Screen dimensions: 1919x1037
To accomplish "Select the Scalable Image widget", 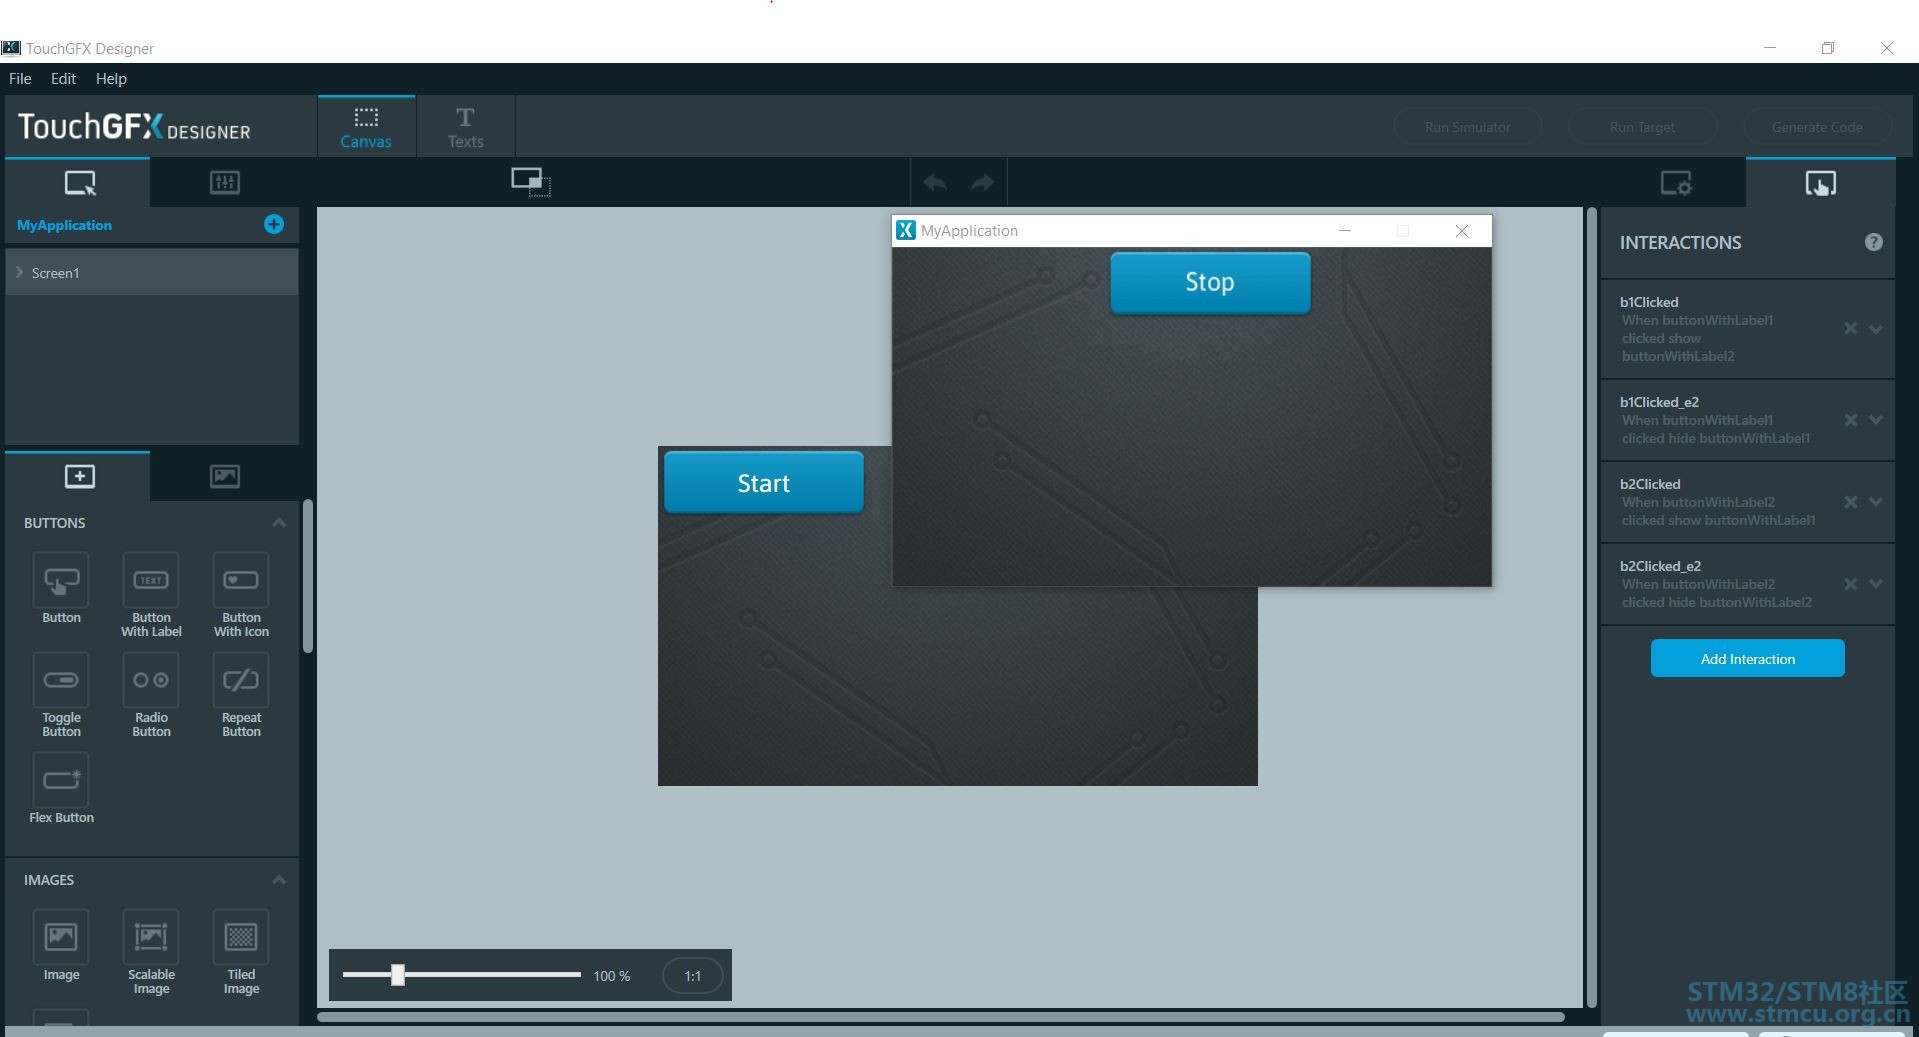I will click(x=151, y=952).
